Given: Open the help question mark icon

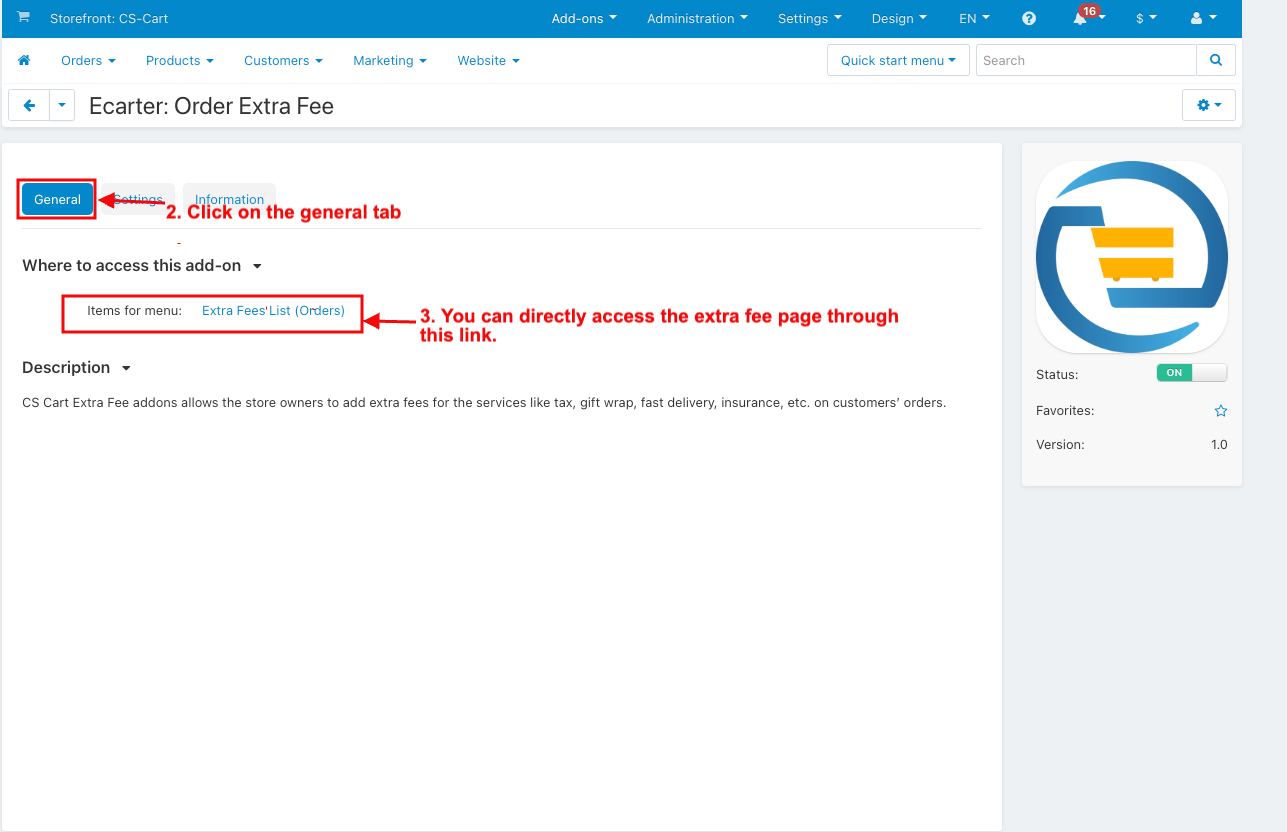Looking at the screenshot, I should pos(1029,19).
